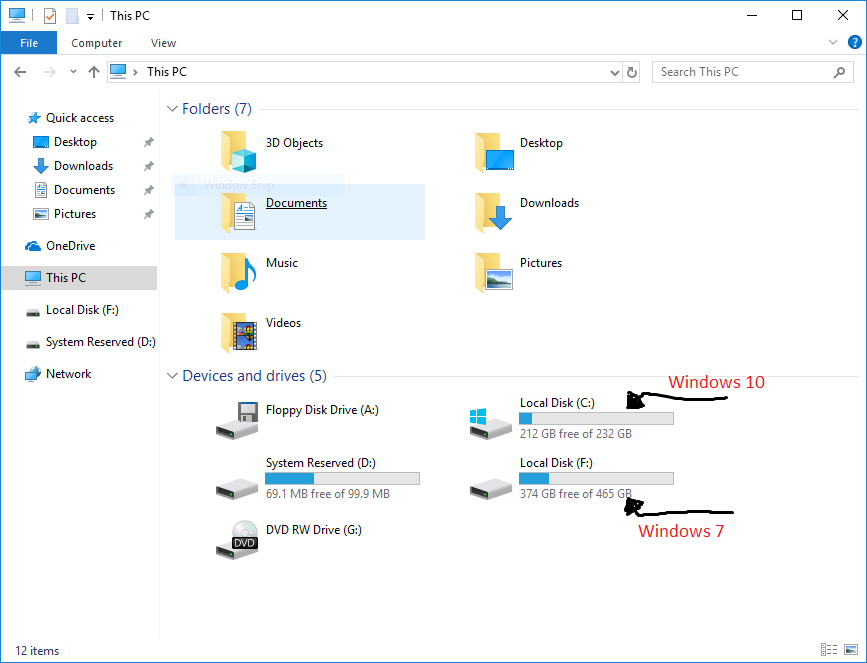Go forward with the Forward arrow

click(50, 72)
